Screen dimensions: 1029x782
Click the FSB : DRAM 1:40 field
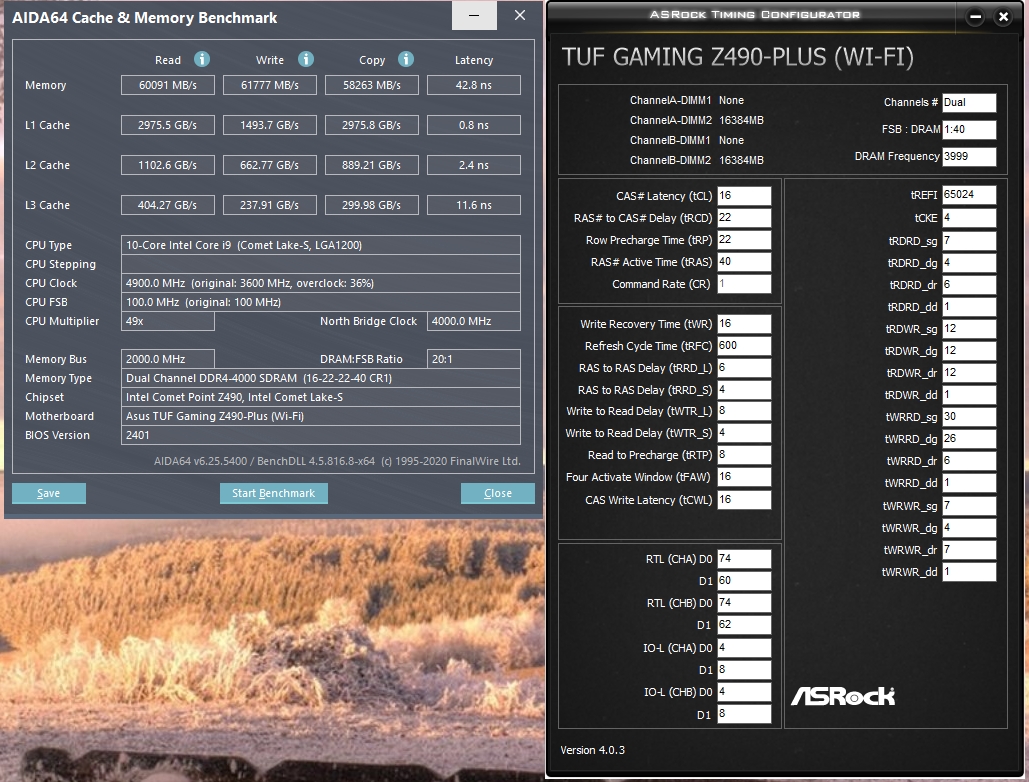point(969,129)
